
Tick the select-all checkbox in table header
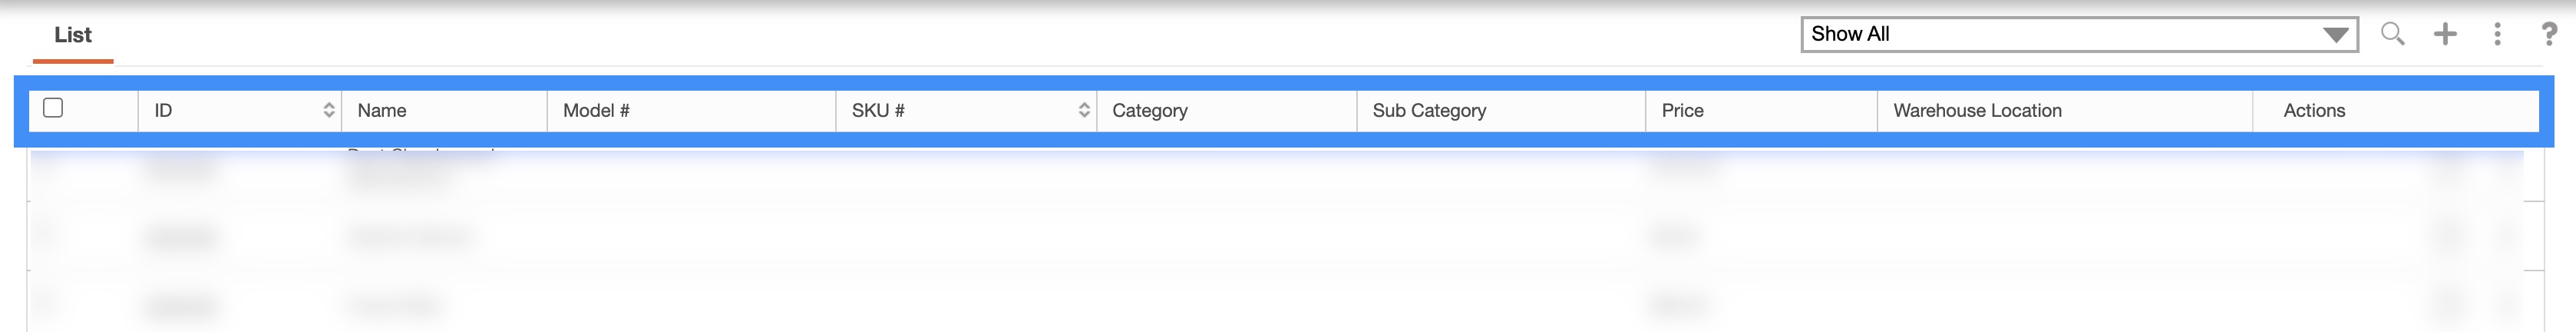54,108
